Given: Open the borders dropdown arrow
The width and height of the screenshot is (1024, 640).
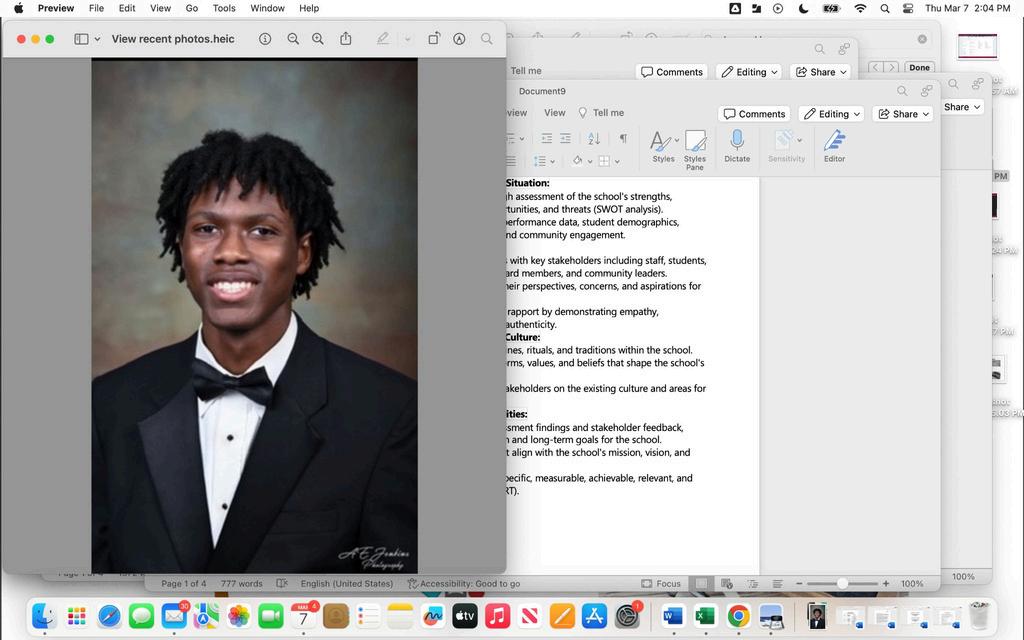Looking at the screenshot, I should [617, 161].
